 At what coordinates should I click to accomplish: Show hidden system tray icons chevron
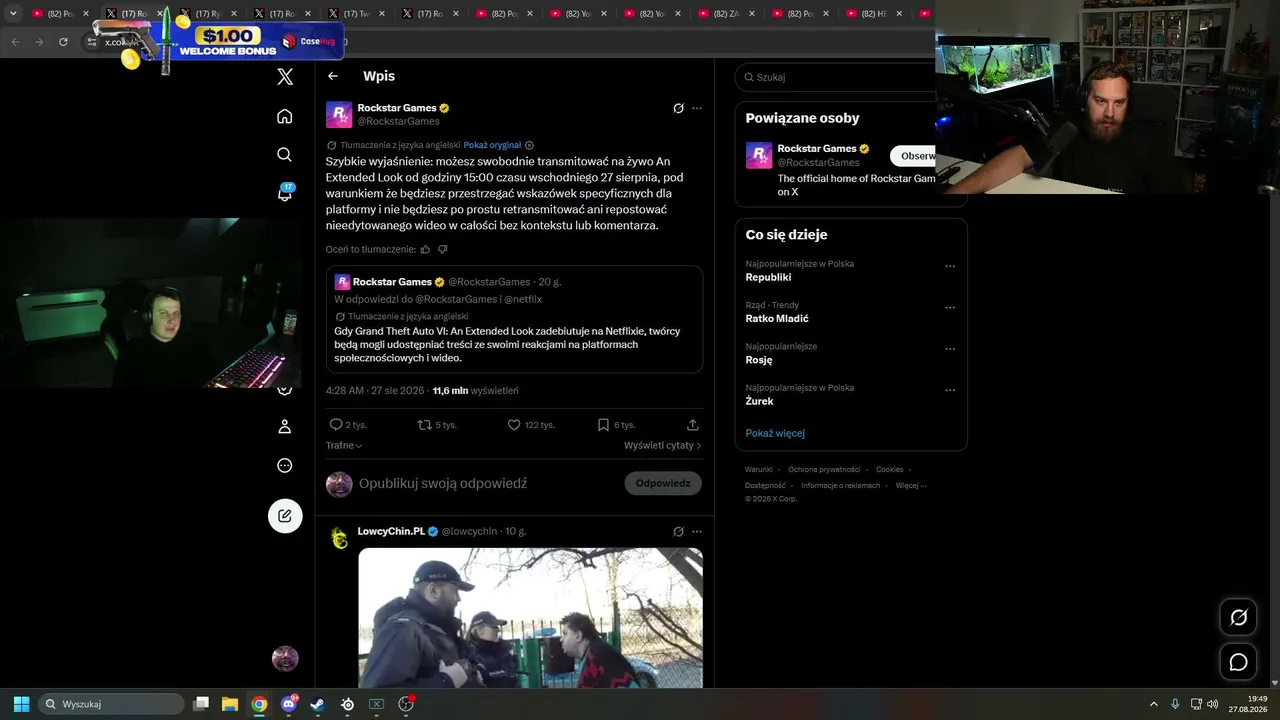(x=1153, y=704)
